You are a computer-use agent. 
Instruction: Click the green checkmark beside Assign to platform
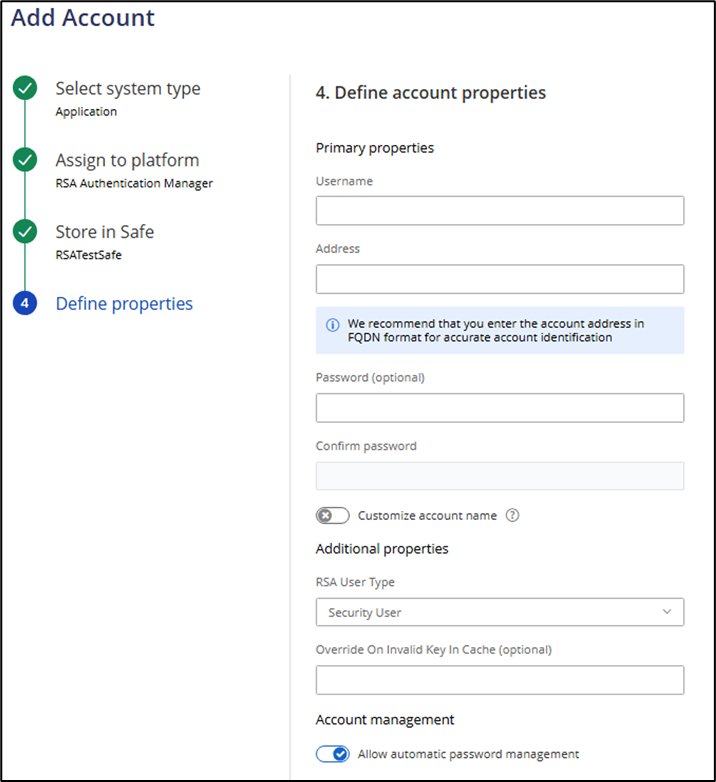25,160
